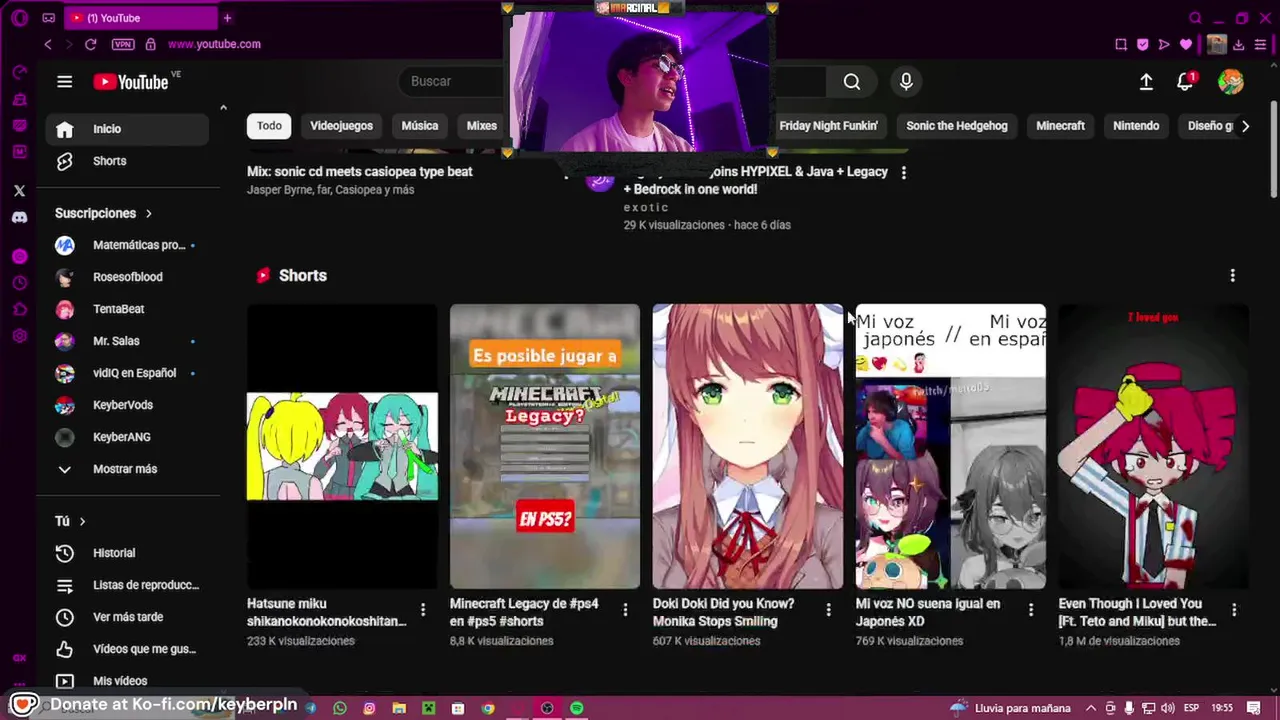Viewport: 1280px width, 720px height.
Task: Reload the page
Action: (x=90, y=44)
